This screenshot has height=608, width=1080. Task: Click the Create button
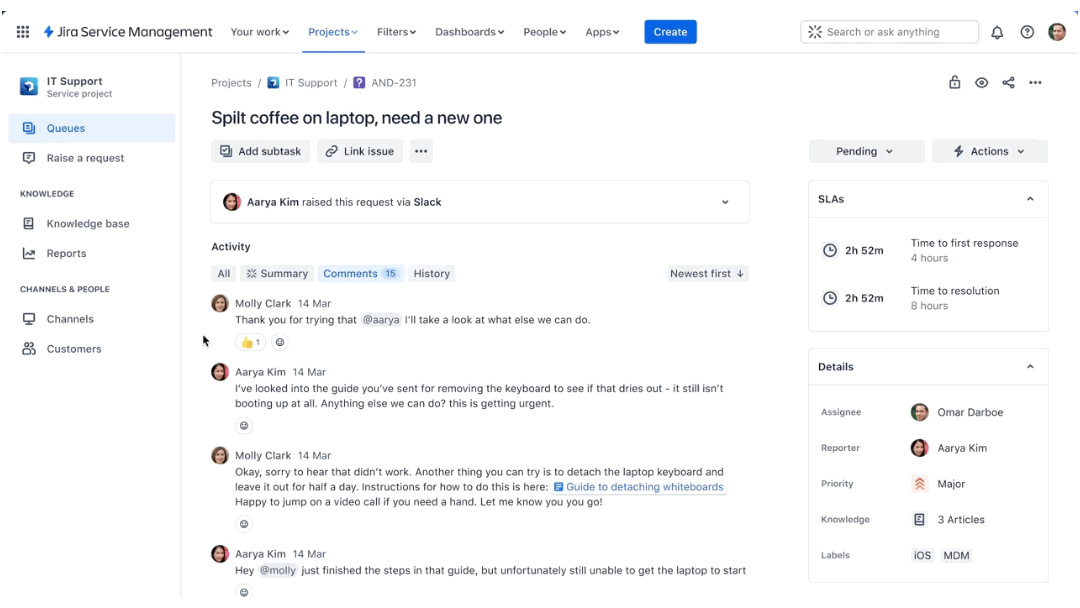point(670,32)
